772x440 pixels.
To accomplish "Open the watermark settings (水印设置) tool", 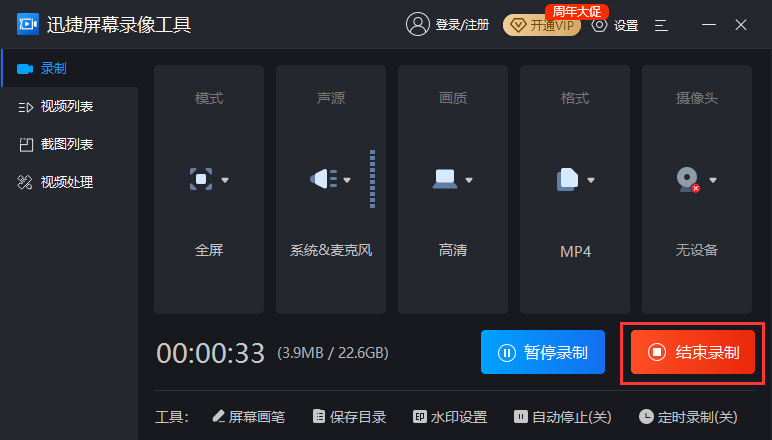I will coord(449,417).
